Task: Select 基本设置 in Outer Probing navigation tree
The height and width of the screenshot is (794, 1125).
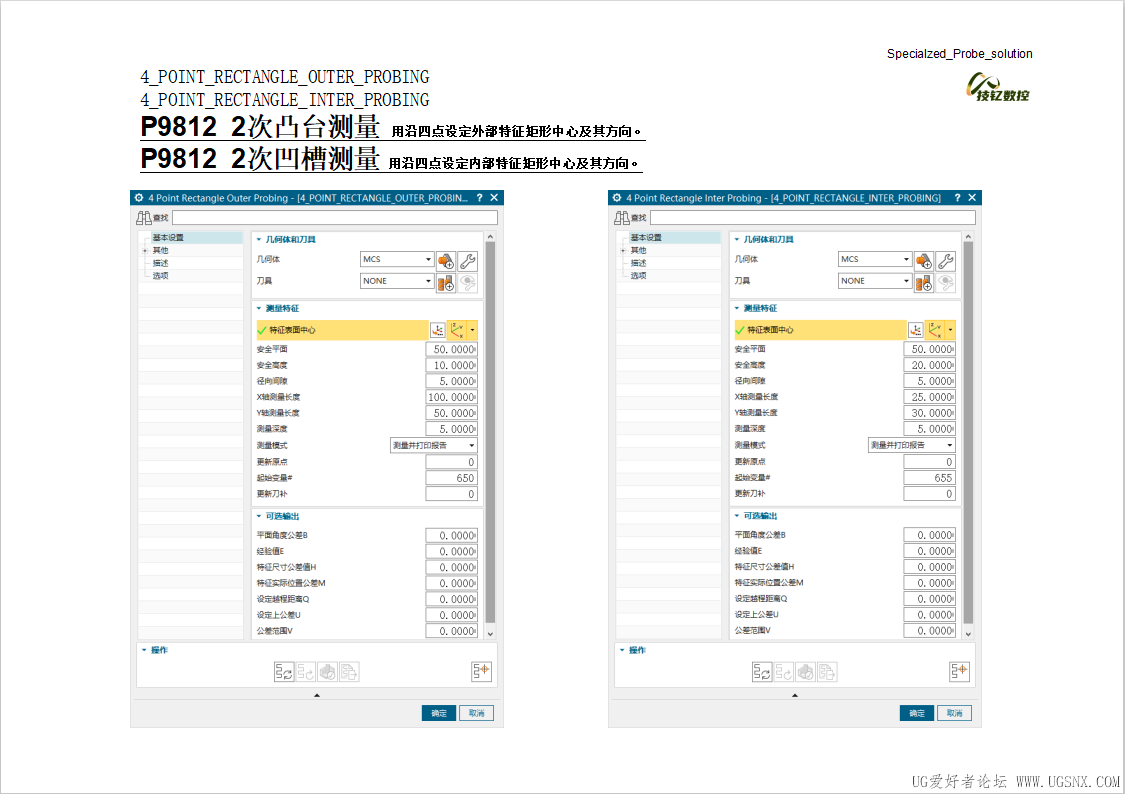Action: [168, 237]
